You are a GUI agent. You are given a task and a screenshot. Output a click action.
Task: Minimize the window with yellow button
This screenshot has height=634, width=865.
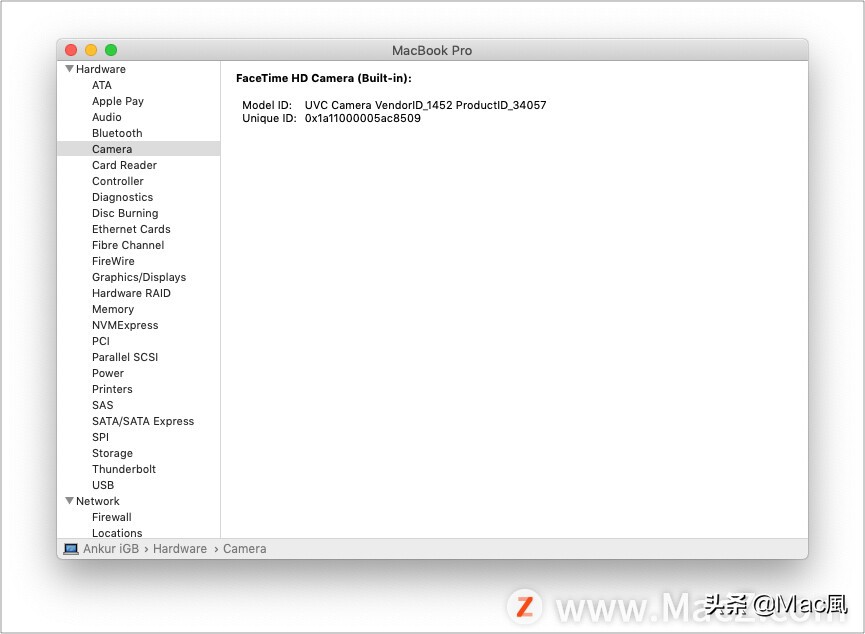click(91, 50)
